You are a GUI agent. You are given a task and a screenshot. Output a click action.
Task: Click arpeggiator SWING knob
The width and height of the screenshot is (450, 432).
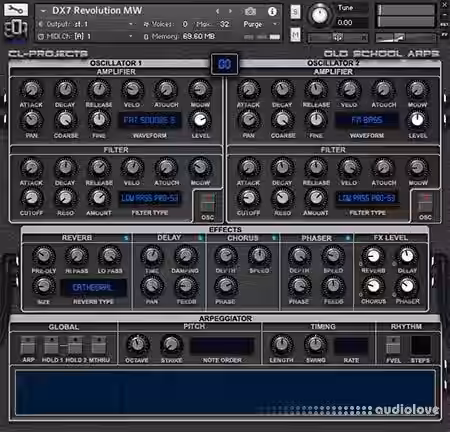click(315, 345)
